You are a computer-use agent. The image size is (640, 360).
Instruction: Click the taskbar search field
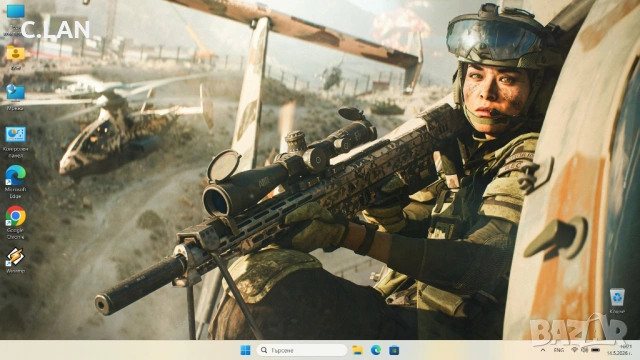pos(302,350)
